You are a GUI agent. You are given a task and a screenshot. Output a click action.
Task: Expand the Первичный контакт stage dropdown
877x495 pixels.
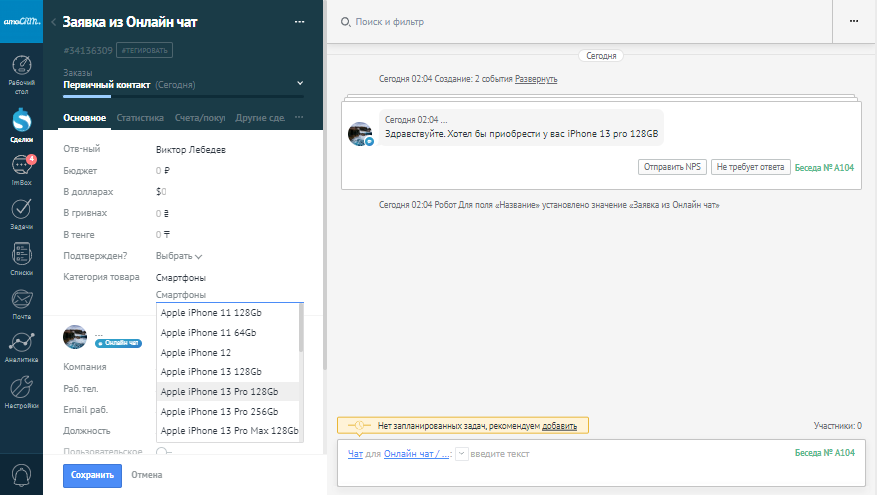[x=300, y=83]
